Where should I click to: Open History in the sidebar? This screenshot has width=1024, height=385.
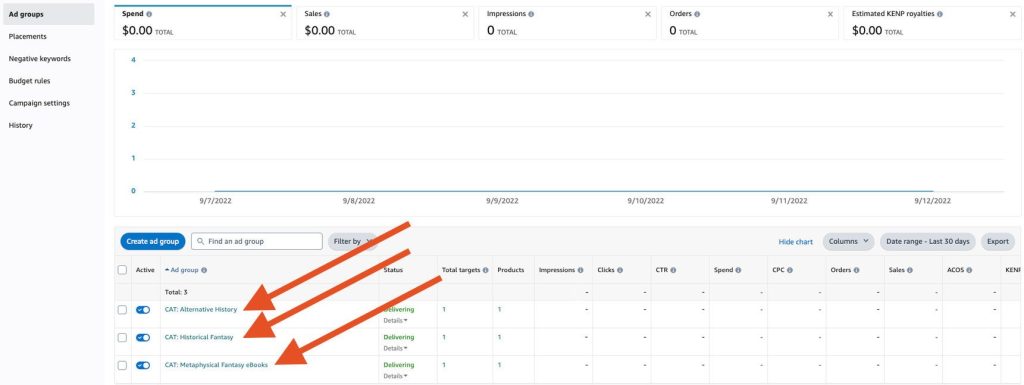point(20,125)
